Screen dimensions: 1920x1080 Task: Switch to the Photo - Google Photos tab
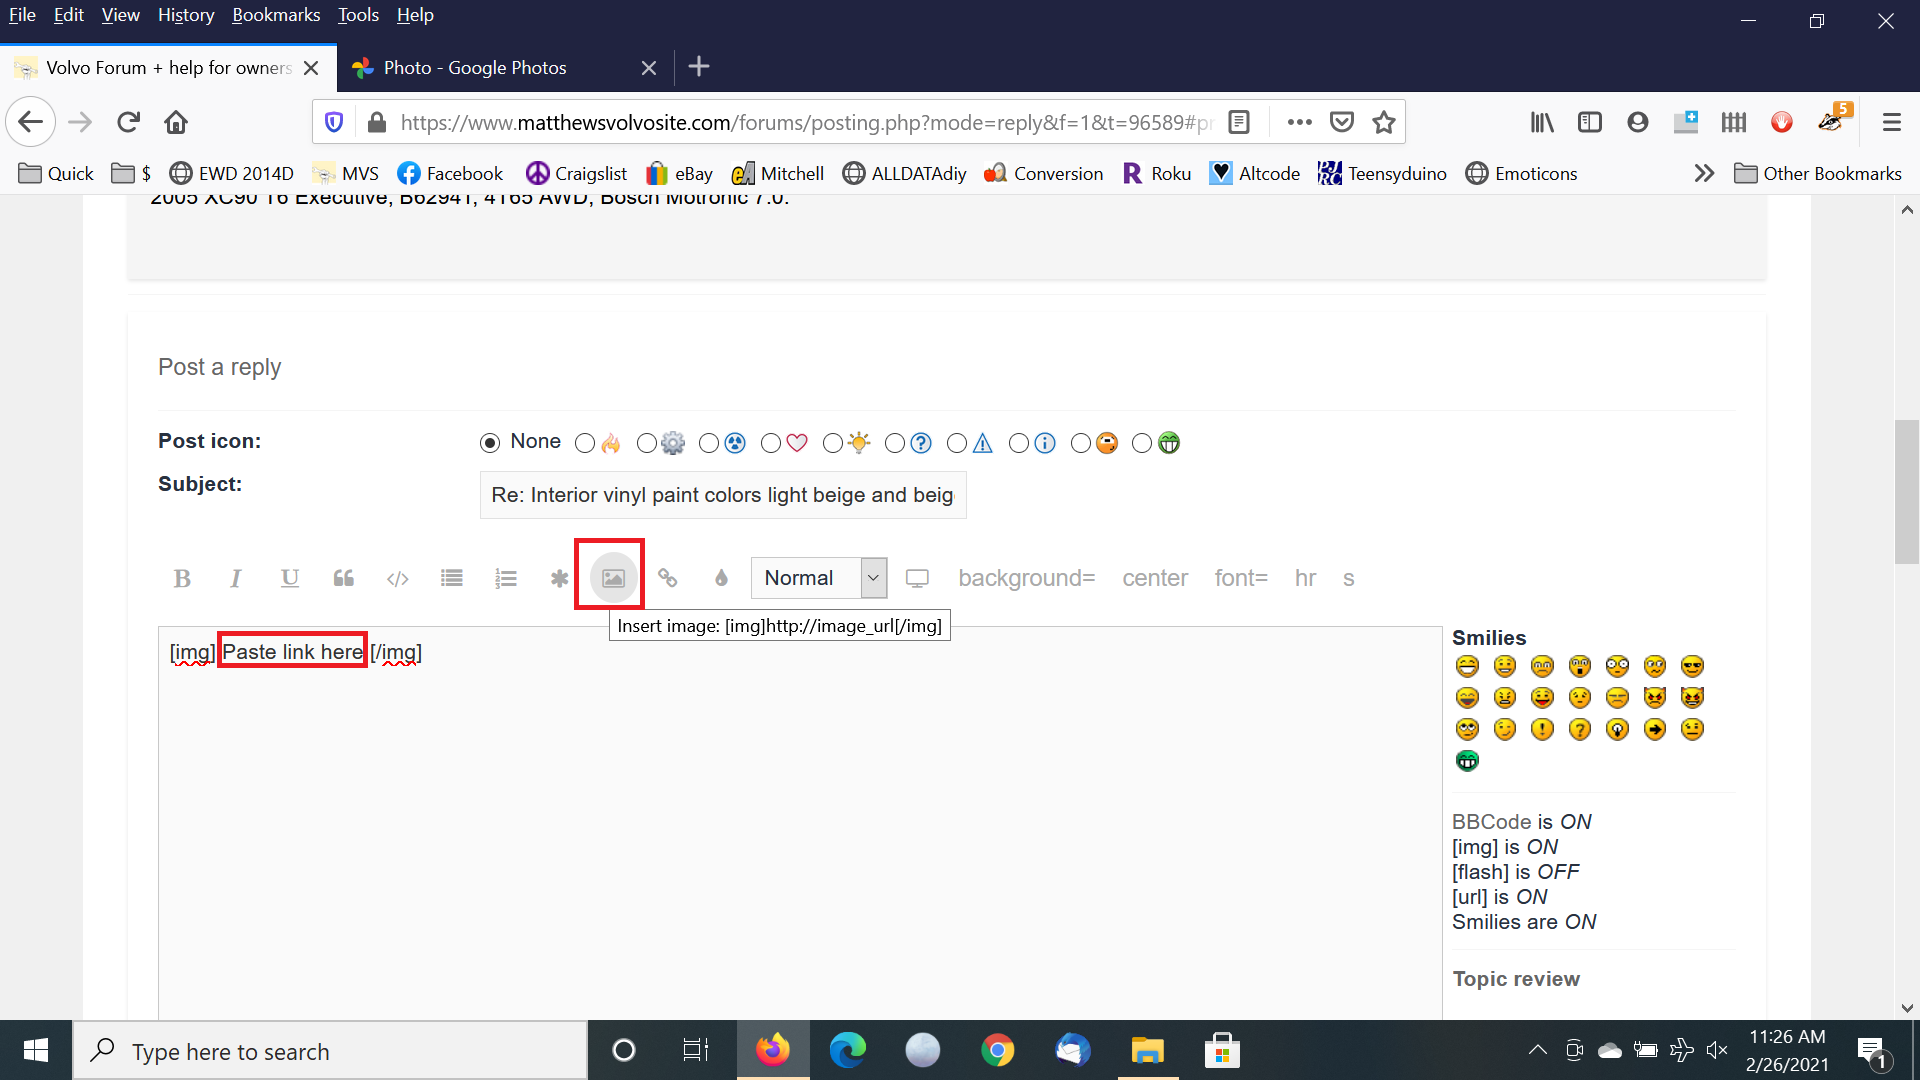click(475, 67)
